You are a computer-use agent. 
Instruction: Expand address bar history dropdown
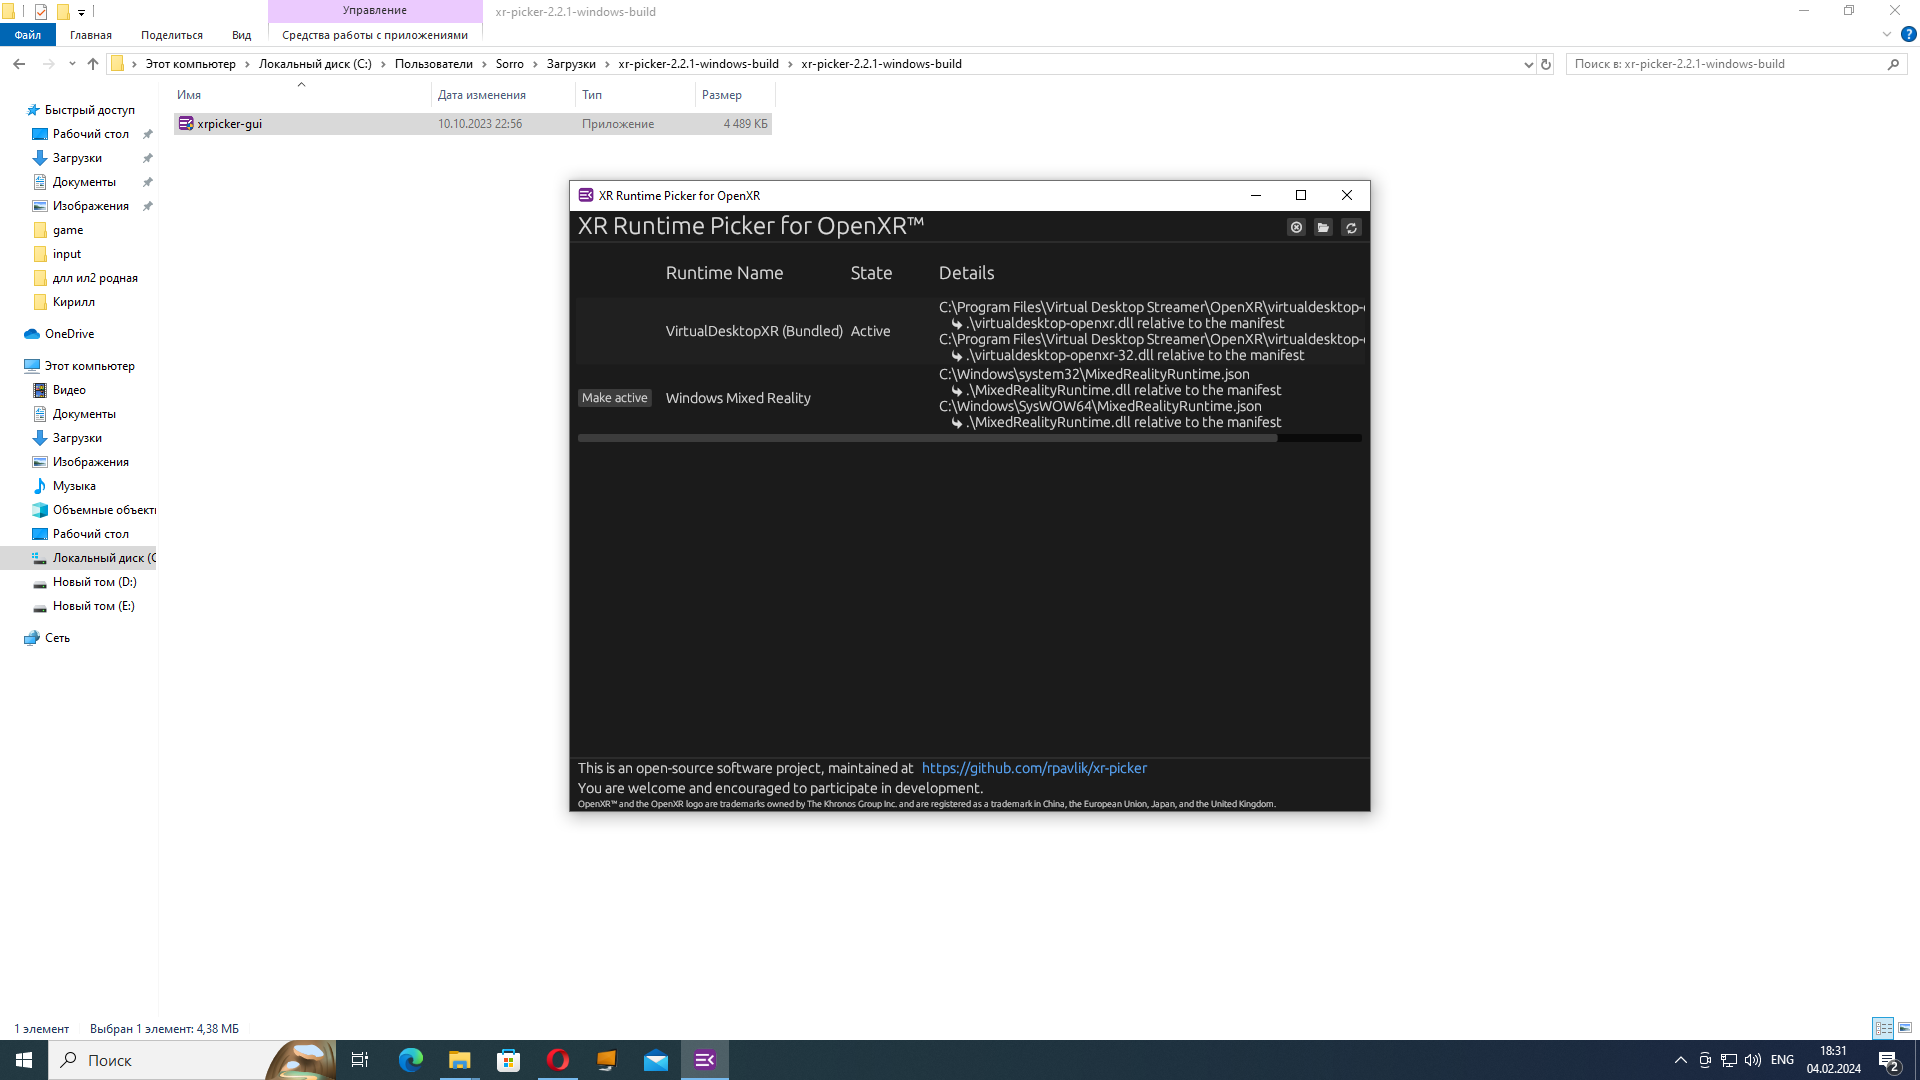point(1528,64)
